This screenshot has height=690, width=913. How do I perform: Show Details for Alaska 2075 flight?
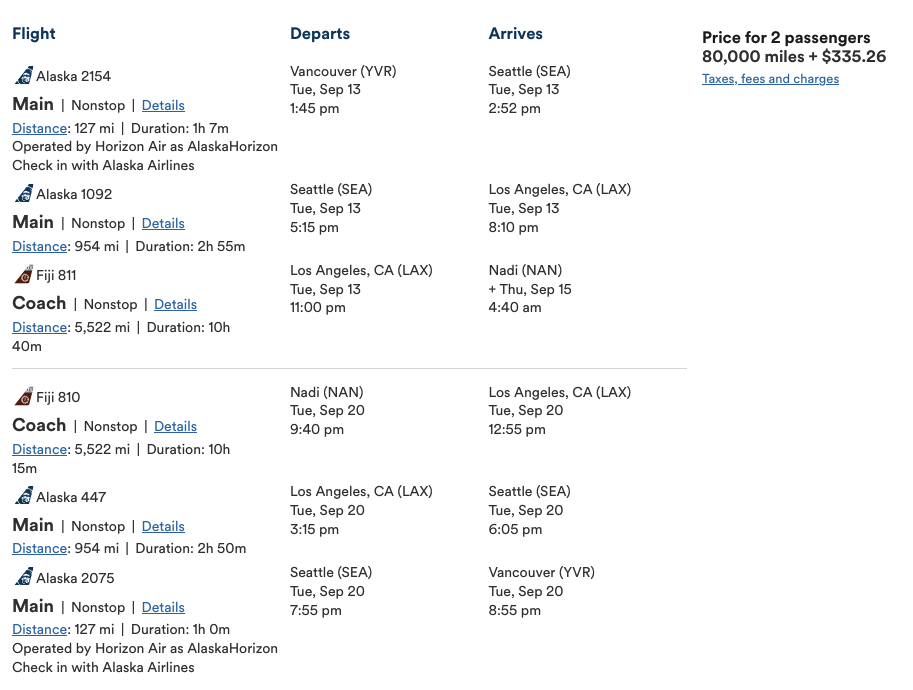pyautogui.click(x=163, y=607)
